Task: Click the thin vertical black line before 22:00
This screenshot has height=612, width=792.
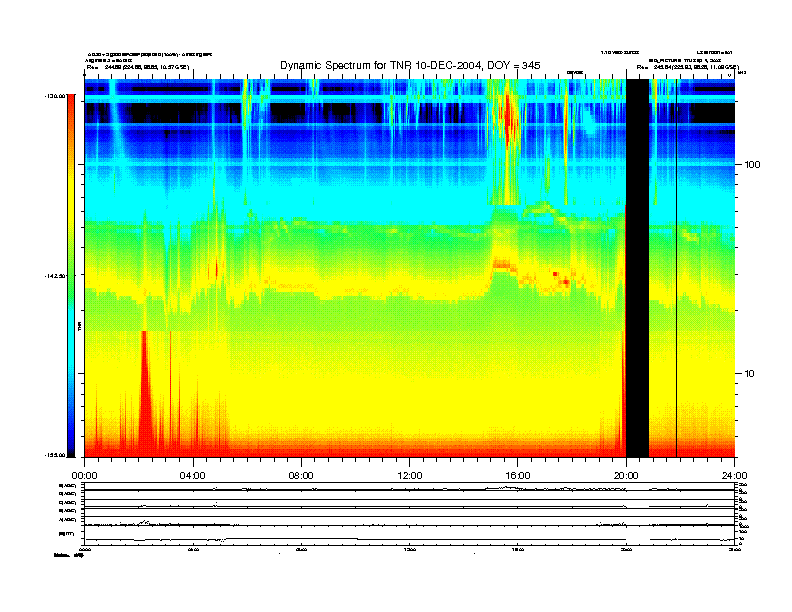Action: click(x=676, y=268)
